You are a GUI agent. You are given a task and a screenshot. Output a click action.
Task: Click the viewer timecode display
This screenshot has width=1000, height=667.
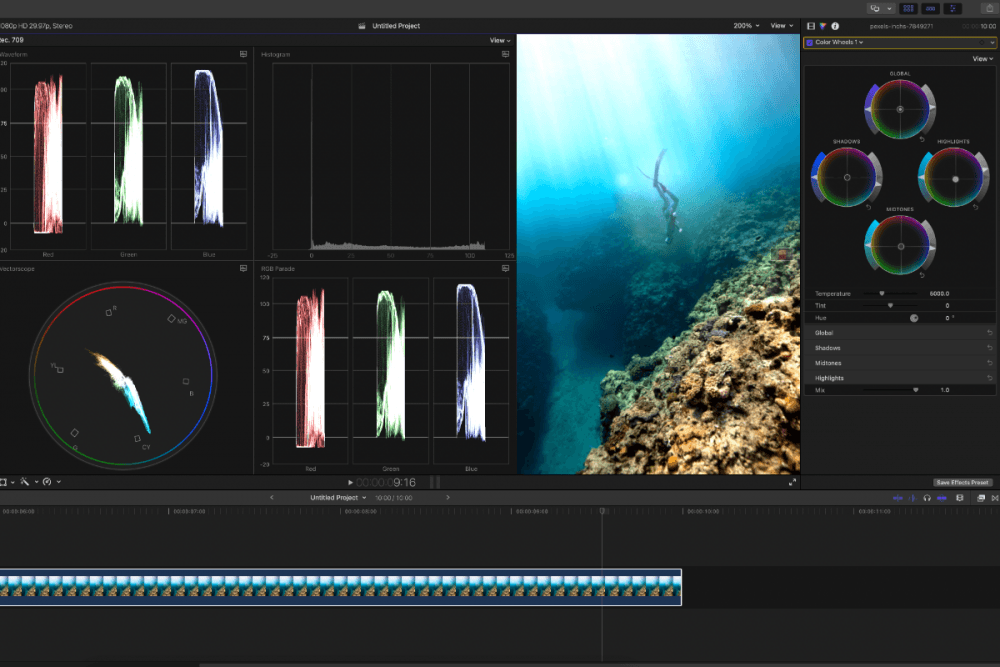click(386, 483)
